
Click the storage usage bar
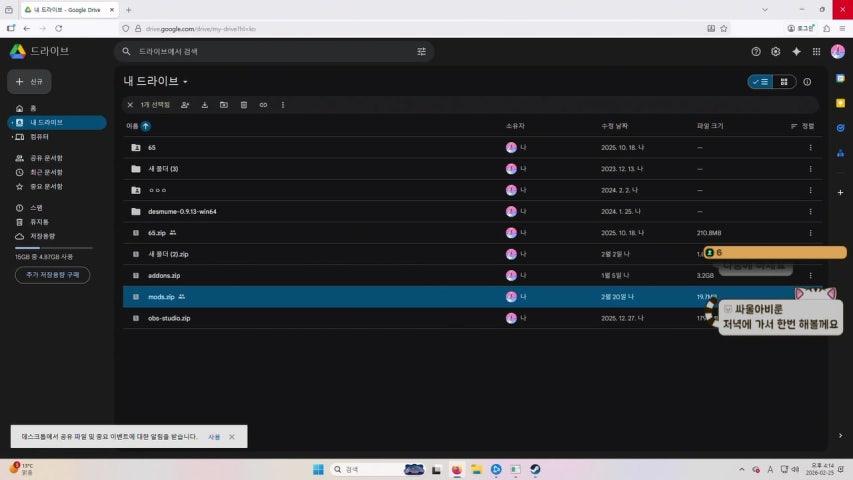pyautogui.click(x=53, y=248)
